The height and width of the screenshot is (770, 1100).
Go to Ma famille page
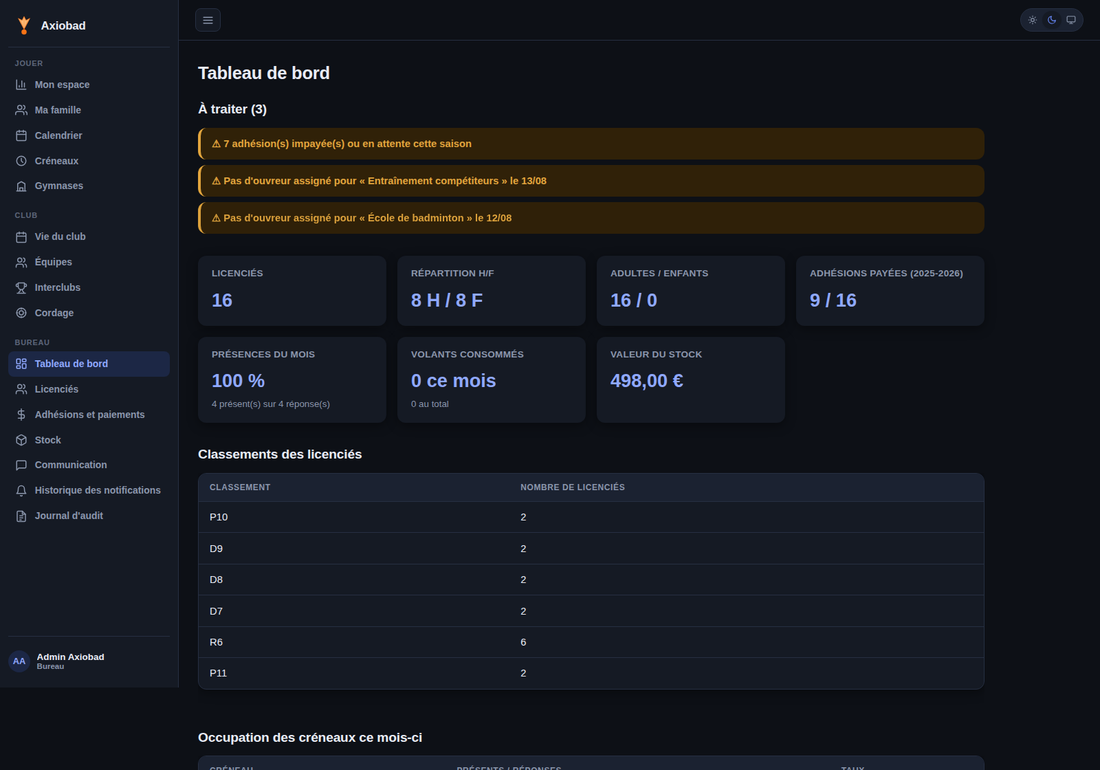click(89, 110)
